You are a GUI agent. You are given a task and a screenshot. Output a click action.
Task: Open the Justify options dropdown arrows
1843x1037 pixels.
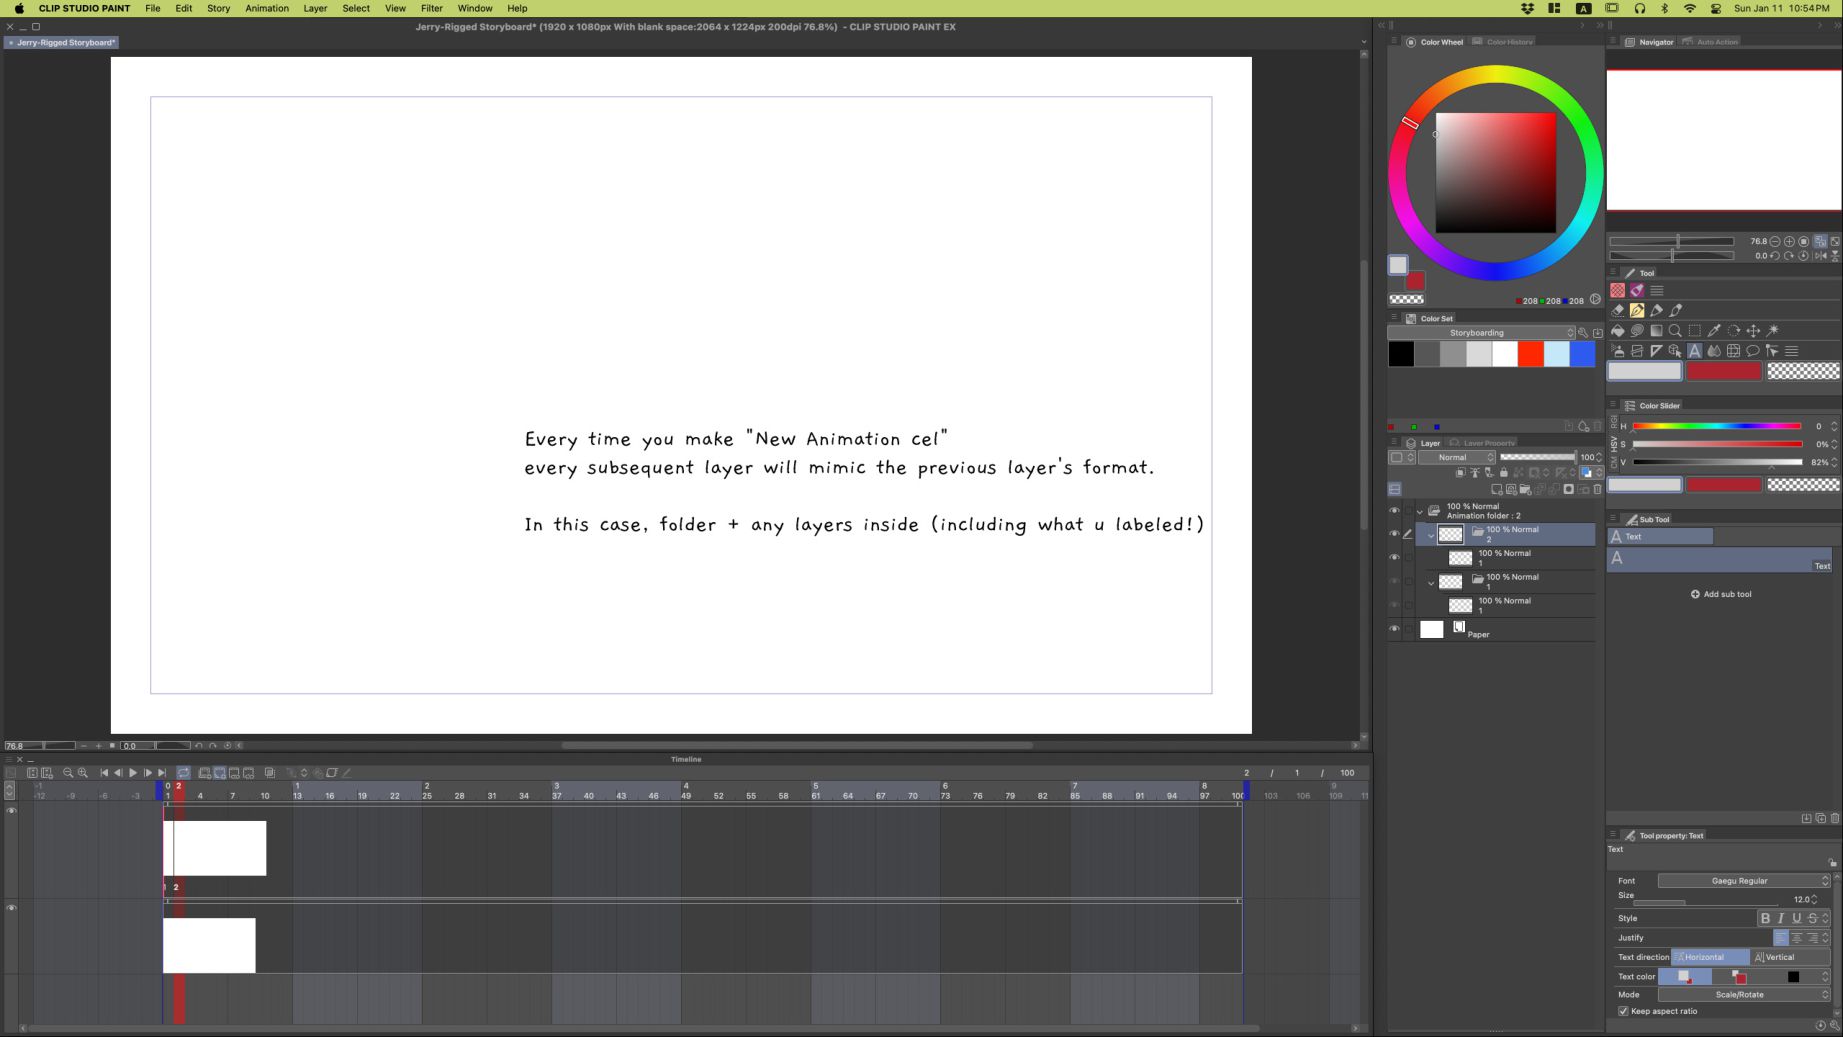[1826, 938]
